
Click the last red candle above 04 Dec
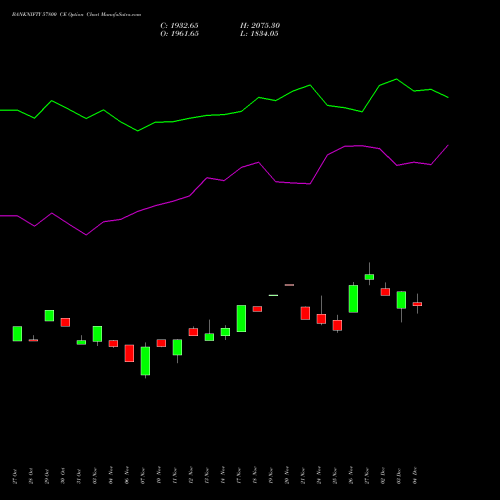pyautogui.click(x=417, y=304)
